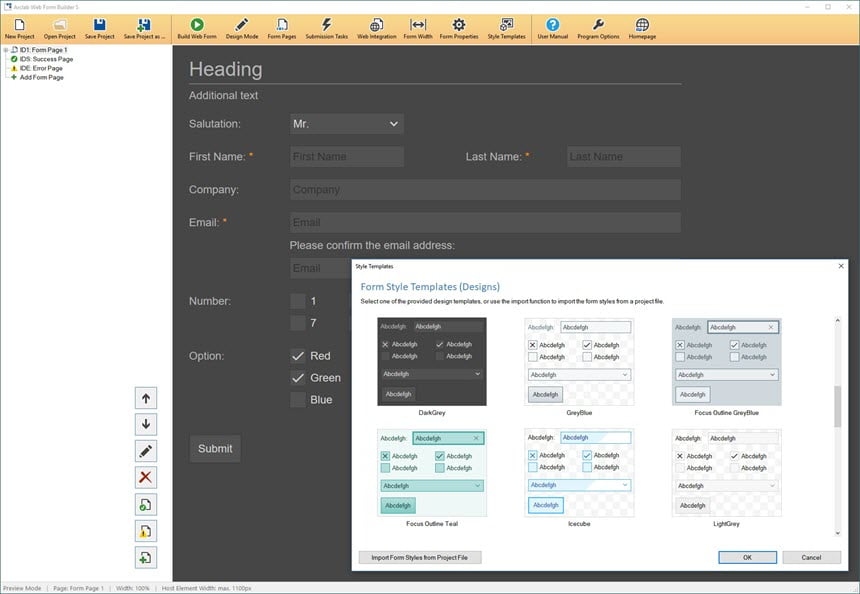Open Form Properties gear icon
The width and height of the screenshot is (860, 594).
(459, 29)
